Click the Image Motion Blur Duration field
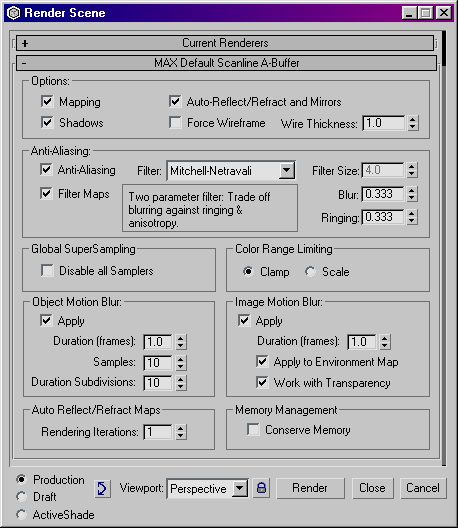The height and width of the screenshot is (528, 458). [362, 342]
